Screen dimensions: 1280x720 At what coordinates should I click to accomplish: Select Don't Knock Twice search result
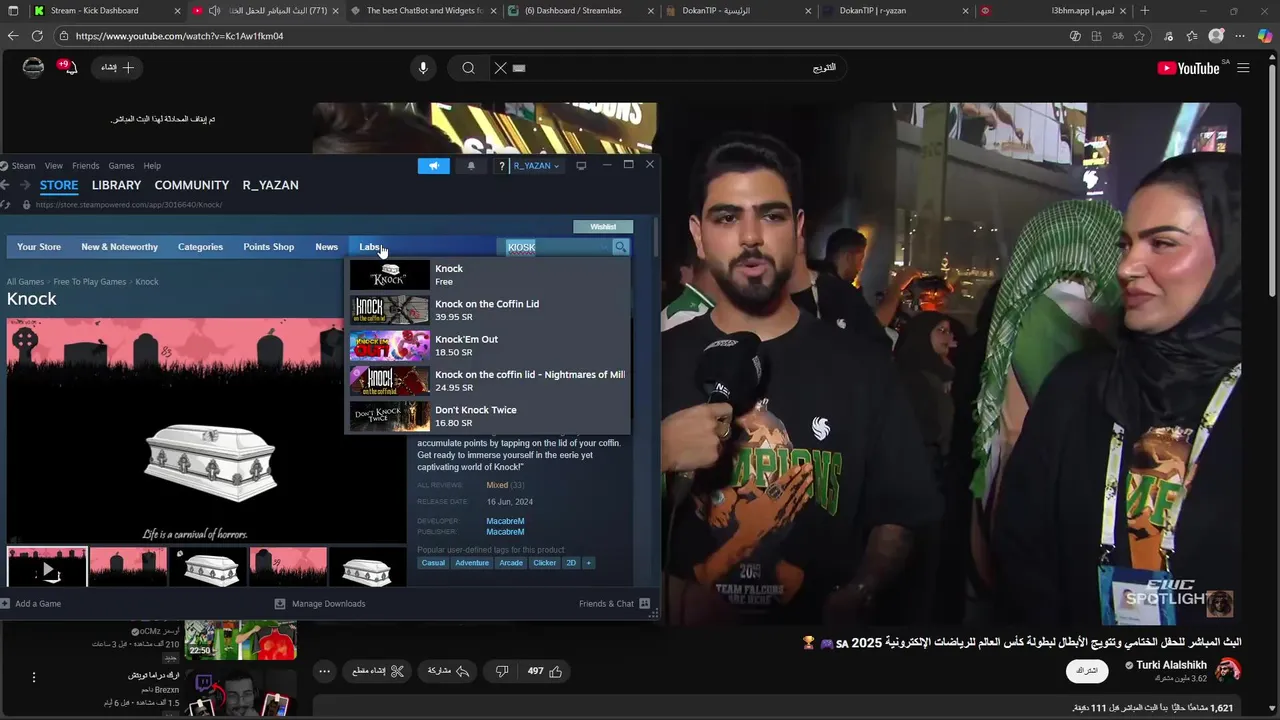(489, 416)
